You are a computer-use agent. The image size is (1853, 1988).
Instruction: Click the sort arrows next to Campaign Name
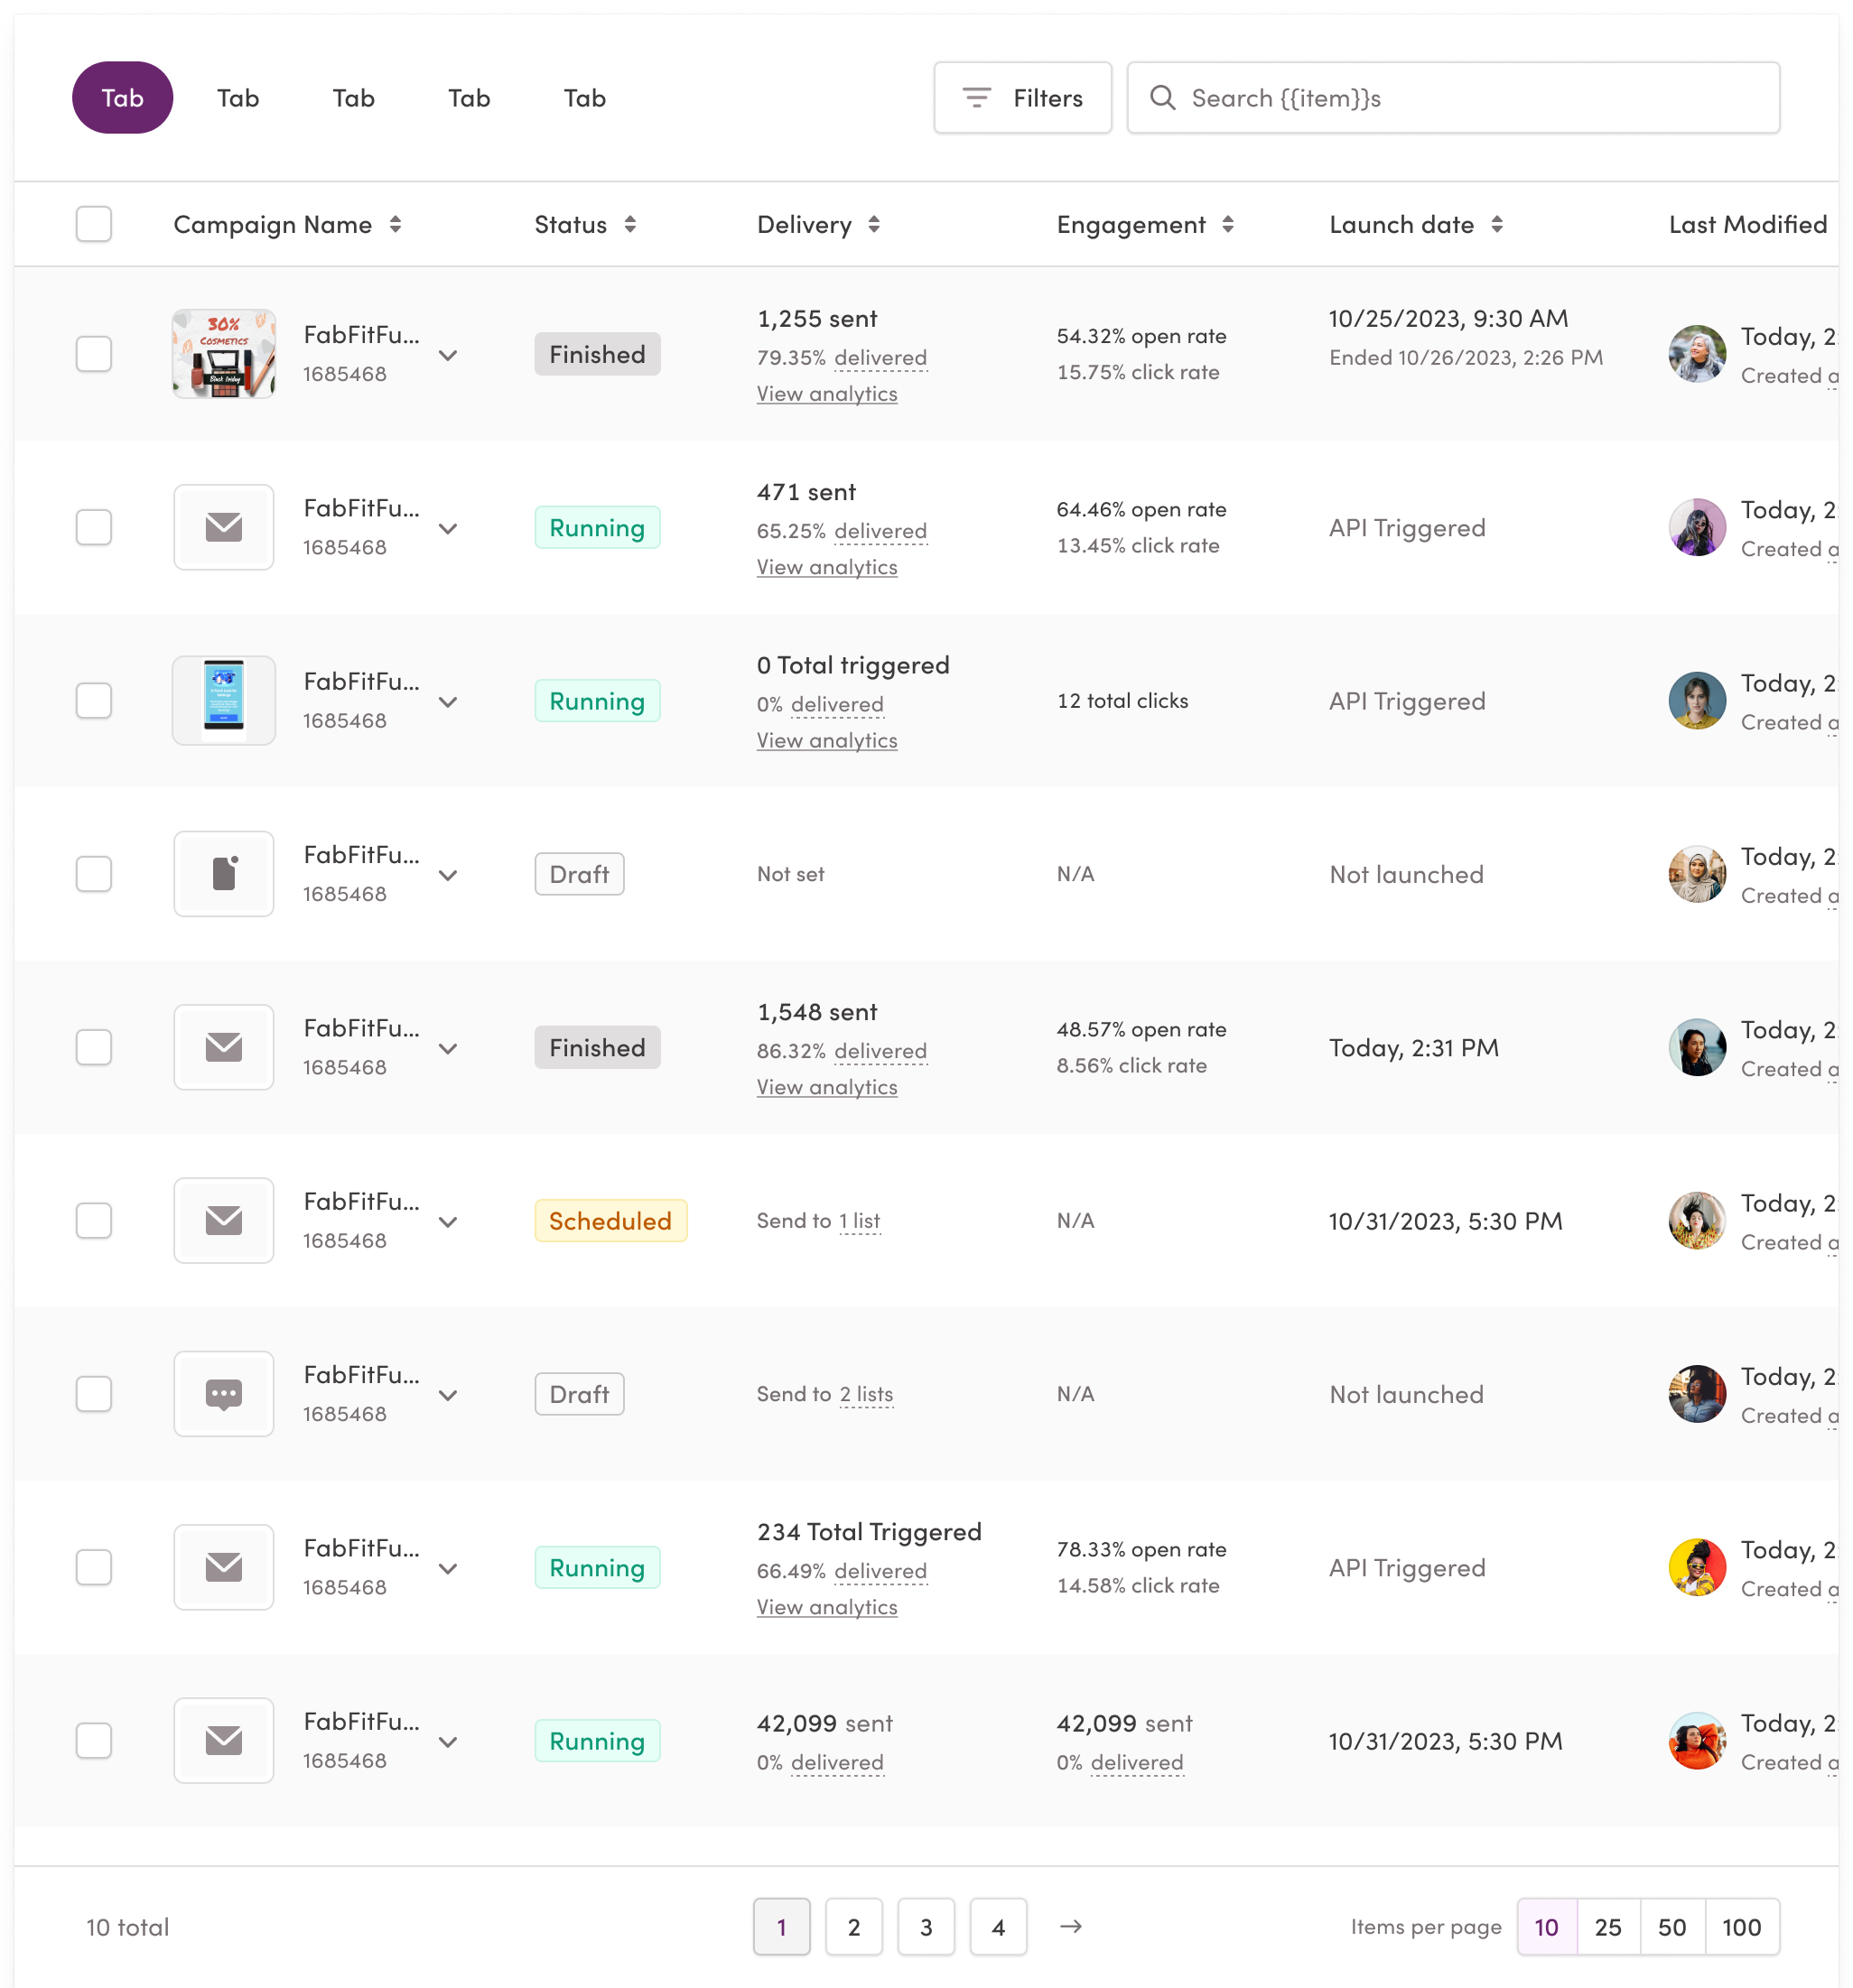[396, 225]
